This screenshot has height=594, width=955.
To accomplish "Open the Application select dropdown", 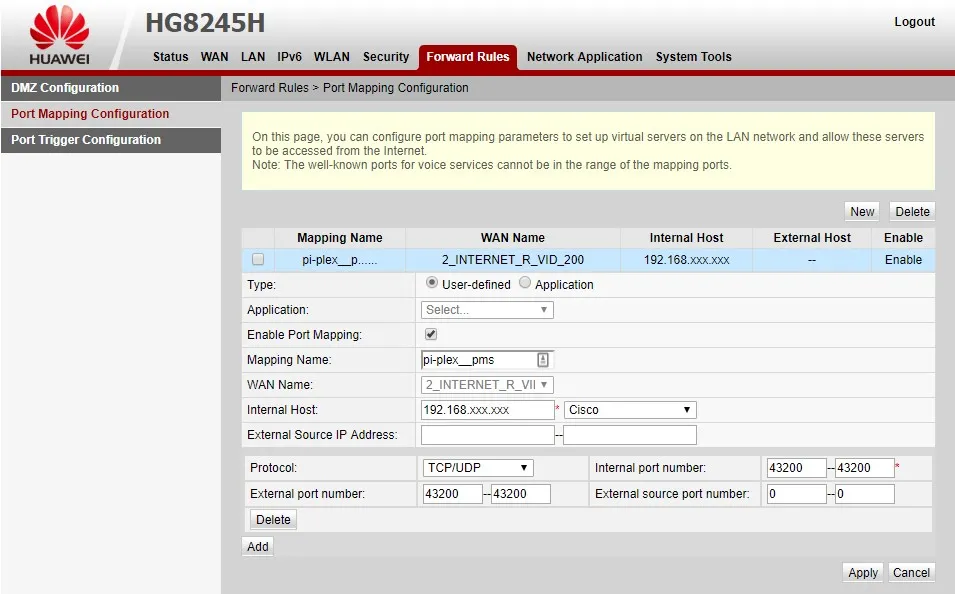I will point(487,310).
